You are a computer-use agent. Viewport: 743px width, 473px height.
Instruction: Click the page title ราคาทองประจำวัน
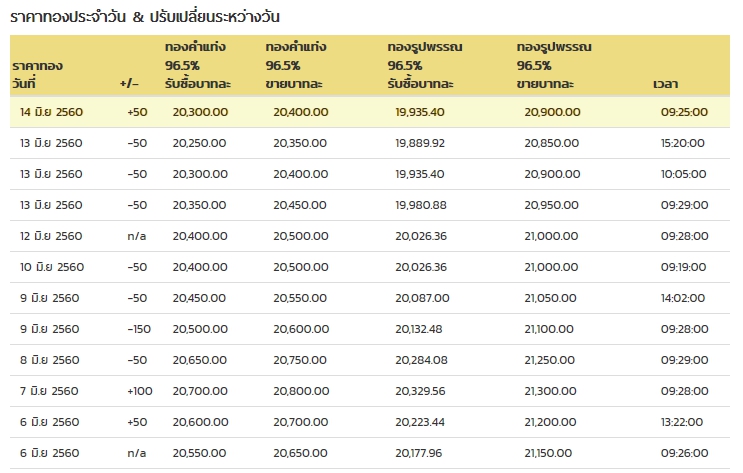[68, 17]
